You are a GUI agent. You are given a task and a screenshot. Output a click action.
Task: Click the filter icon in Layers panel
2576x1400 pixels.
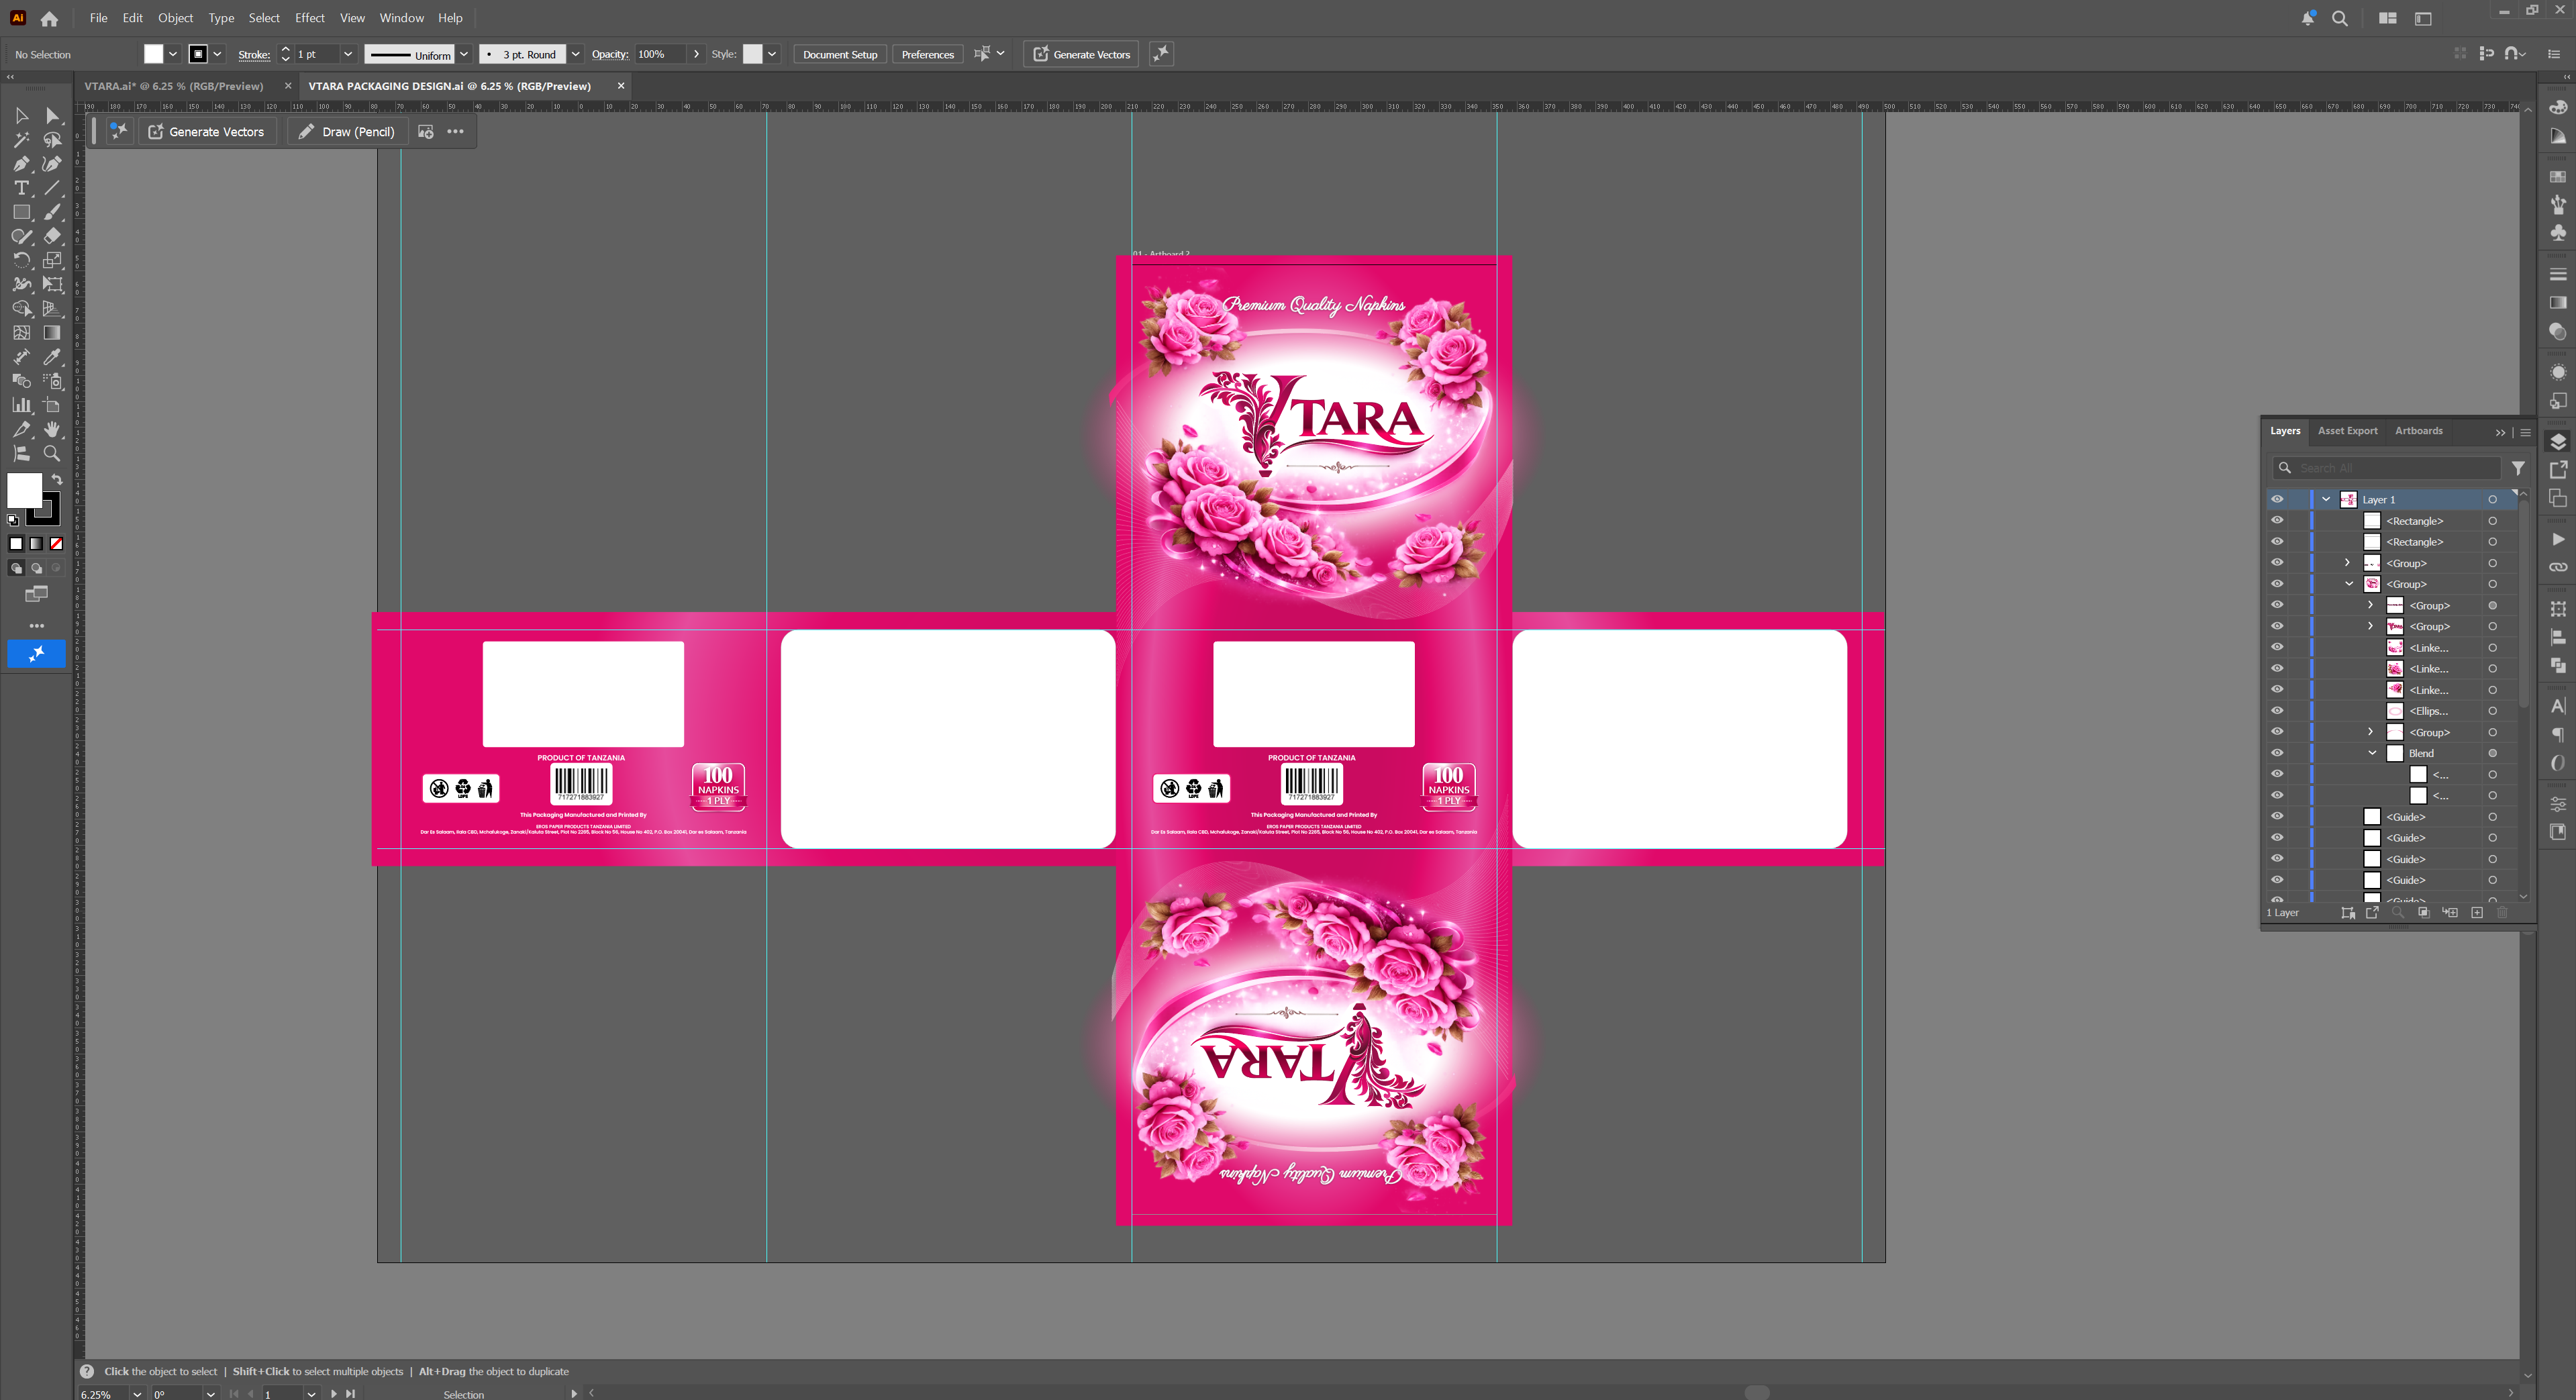[x=2518, y=468]
